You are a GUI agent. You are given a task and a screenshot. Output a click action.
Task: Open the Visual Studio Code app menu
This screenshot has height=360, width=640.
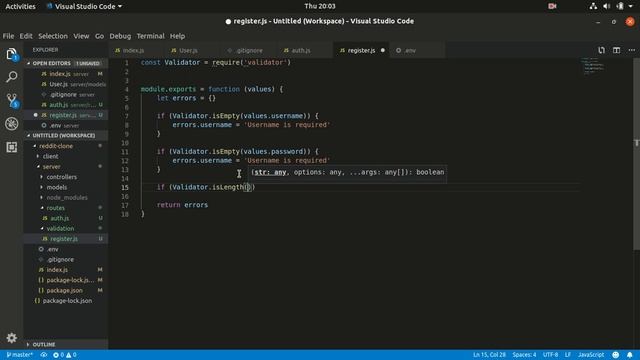tap(84, 6)
